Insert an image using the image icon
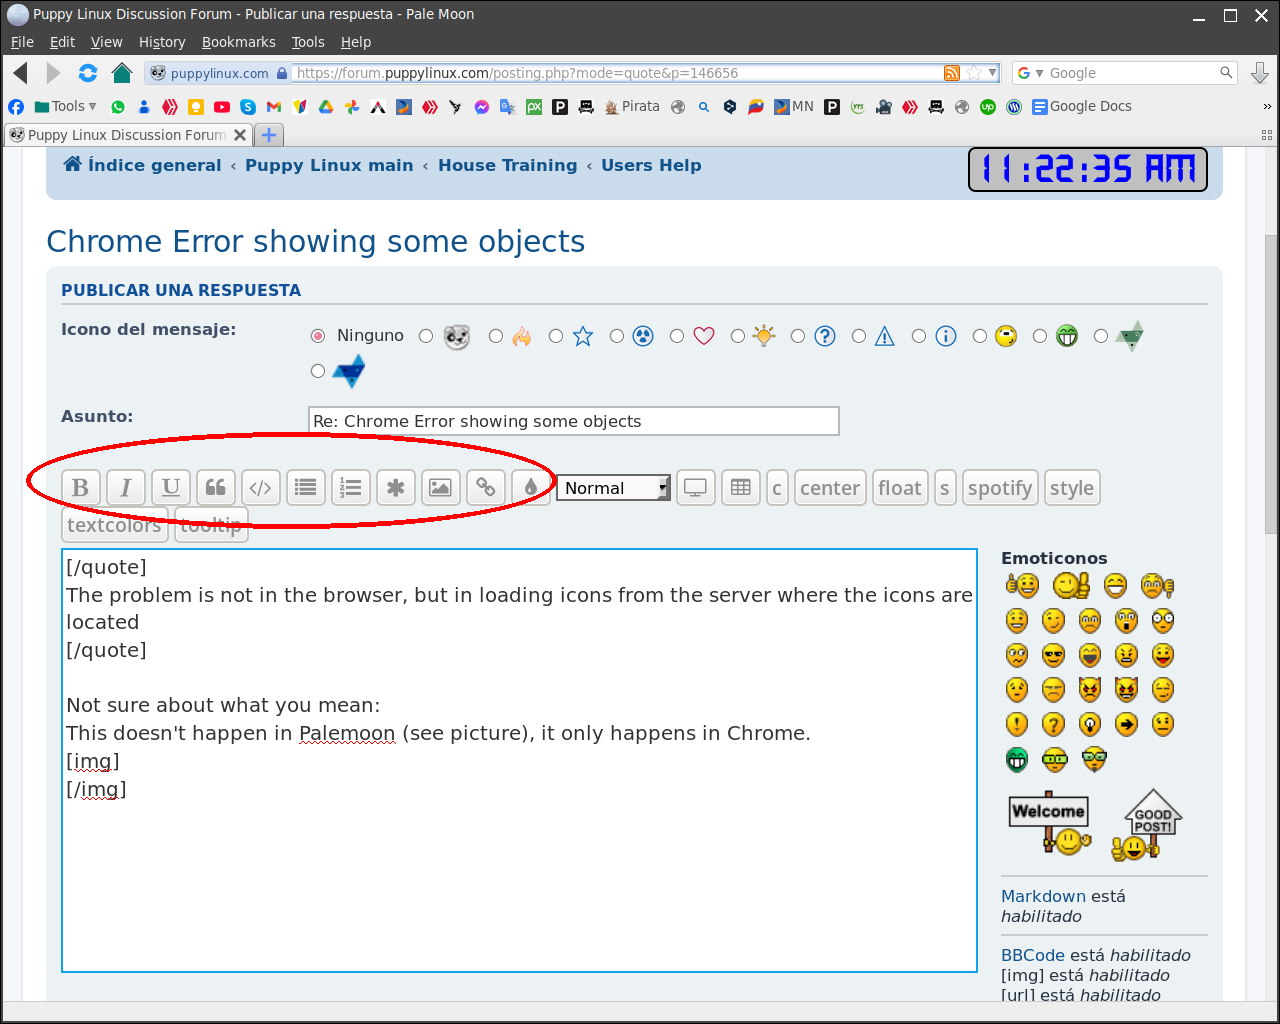The image size is (1280, 1024). click(x=440, y=488)
